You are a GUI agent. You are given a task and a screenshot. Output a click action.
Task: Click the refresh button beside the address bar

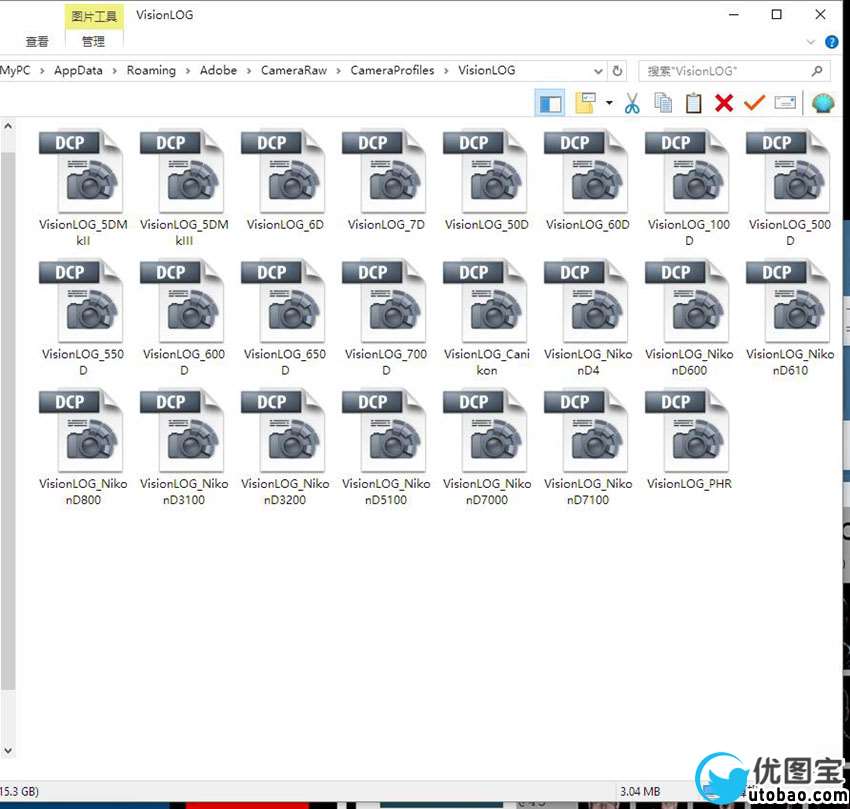(x=617, y=71)
